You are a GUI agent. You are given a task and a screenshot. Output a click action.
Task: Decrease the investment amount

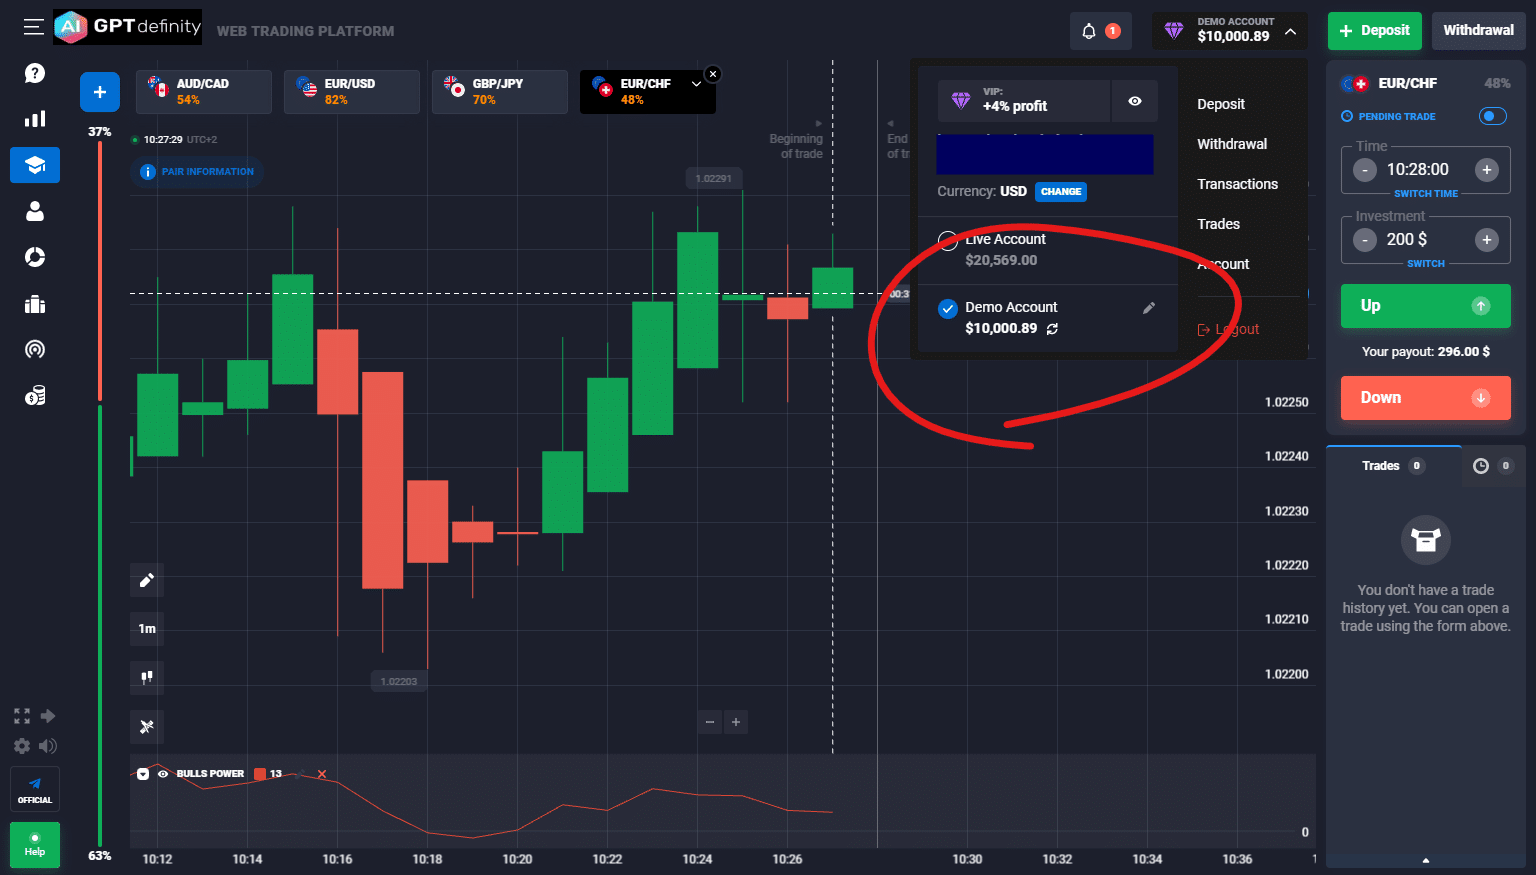tap(1365, 240)
